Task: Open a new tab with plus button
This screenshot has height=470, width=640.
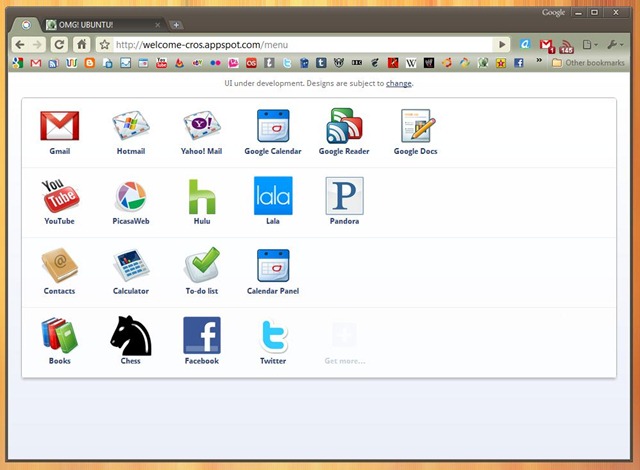Action: [176, 25]
